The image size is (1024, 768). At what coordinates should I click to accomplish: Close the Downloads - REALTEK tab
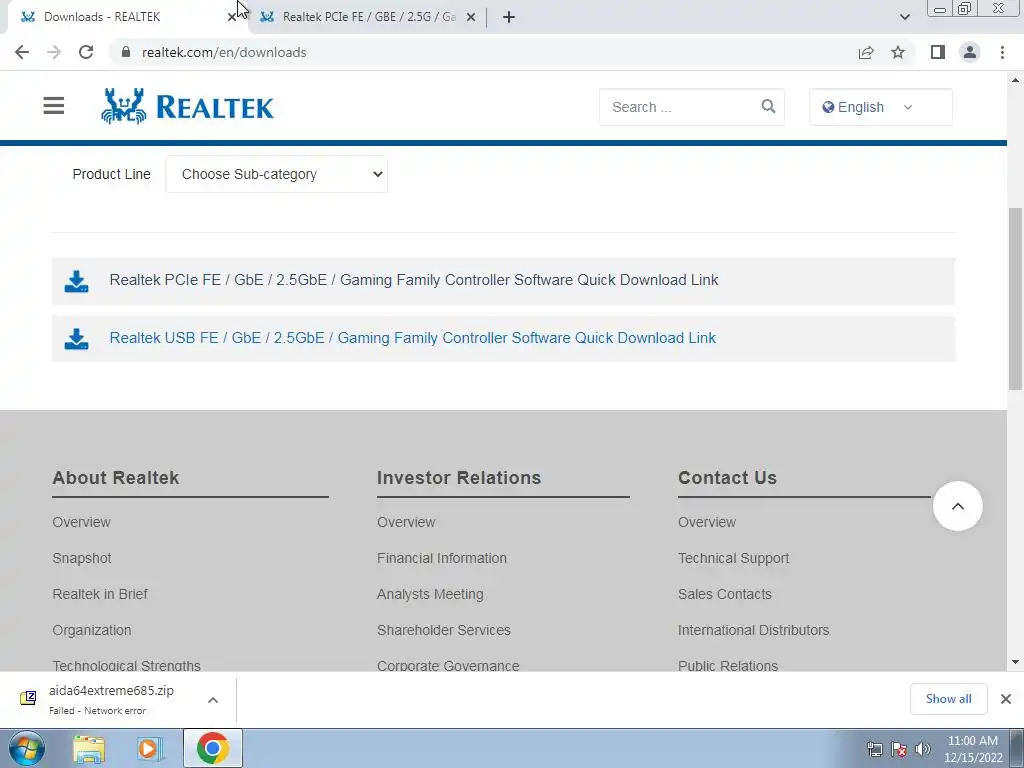click(x=232, y=18)
